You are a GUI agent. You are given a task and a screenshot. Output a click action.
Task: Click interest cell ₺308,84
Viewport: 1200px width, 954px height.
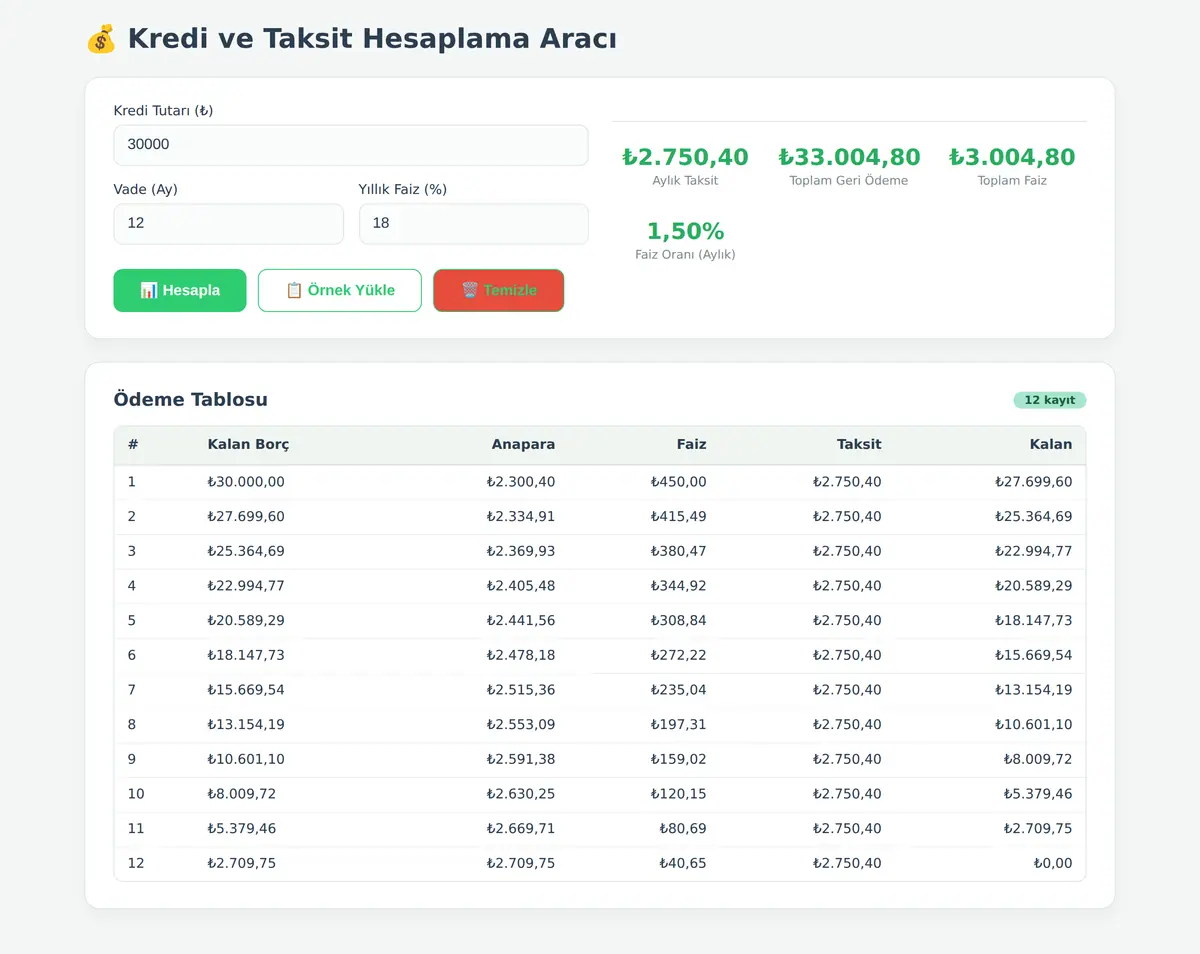(679, 620)
